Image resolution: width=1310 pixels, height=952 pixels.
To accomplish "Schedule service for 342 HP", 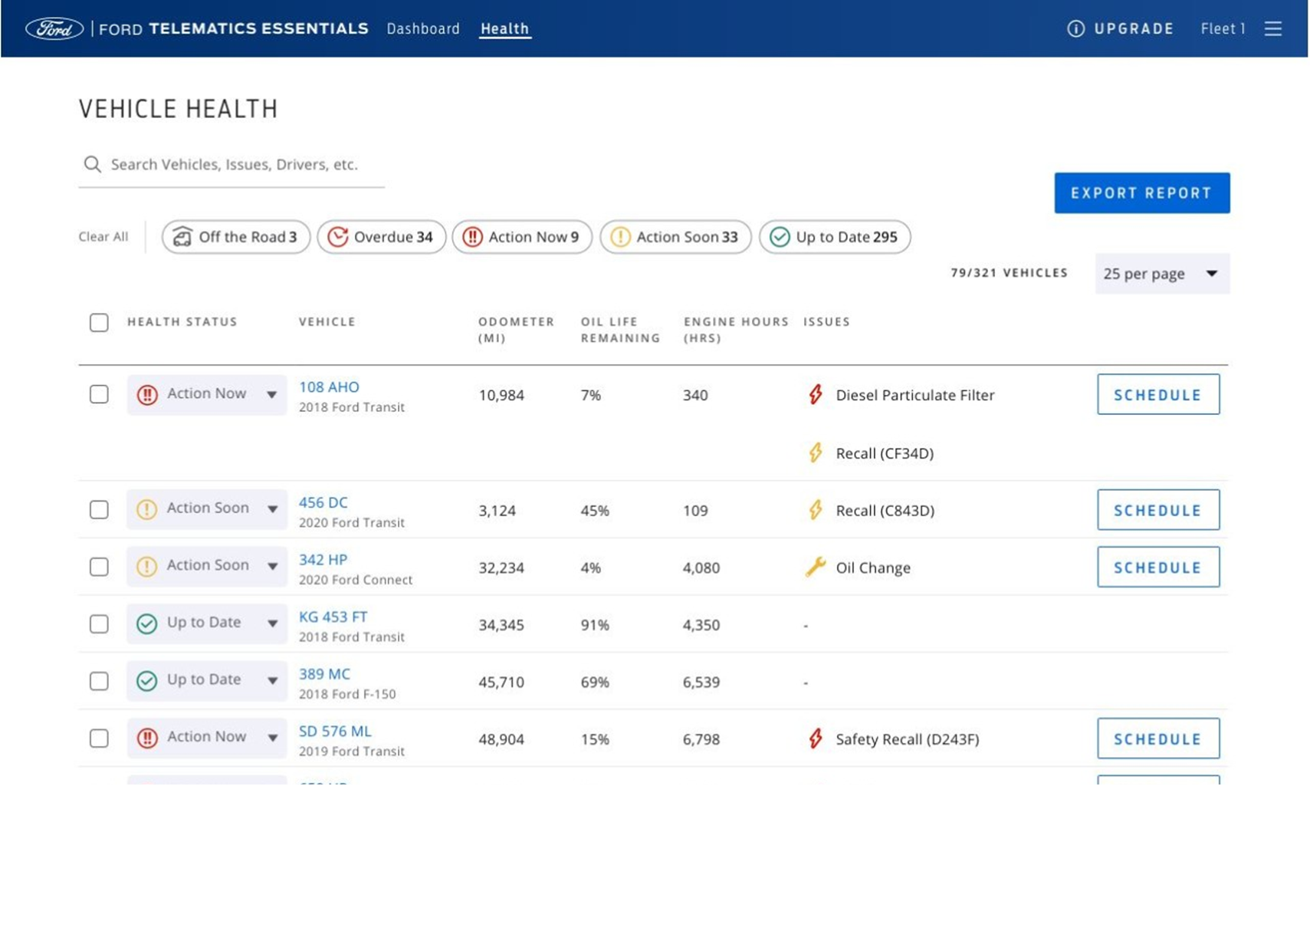I will click(1158, 567).
